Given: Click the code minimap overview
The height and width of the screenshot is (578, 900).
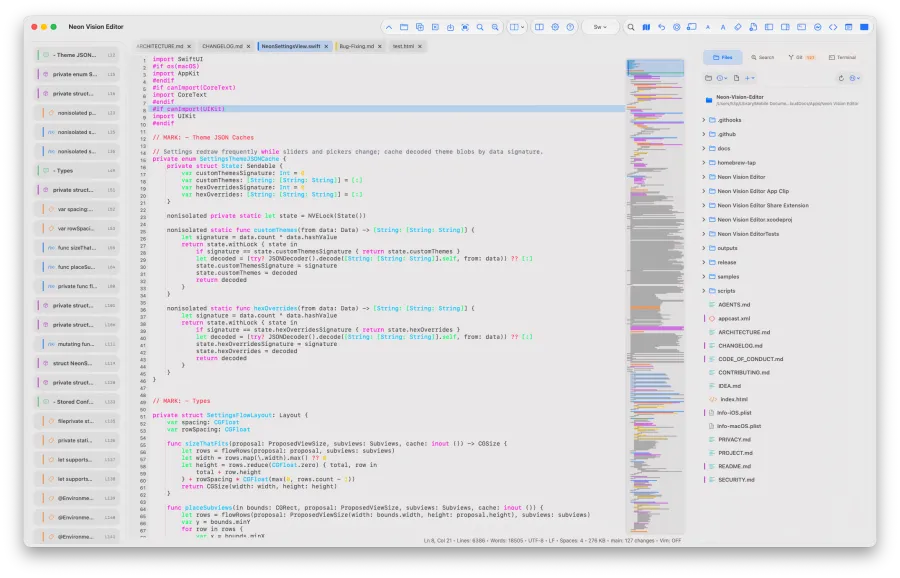Looking at the screenshot, I should (x=655, y=296).
